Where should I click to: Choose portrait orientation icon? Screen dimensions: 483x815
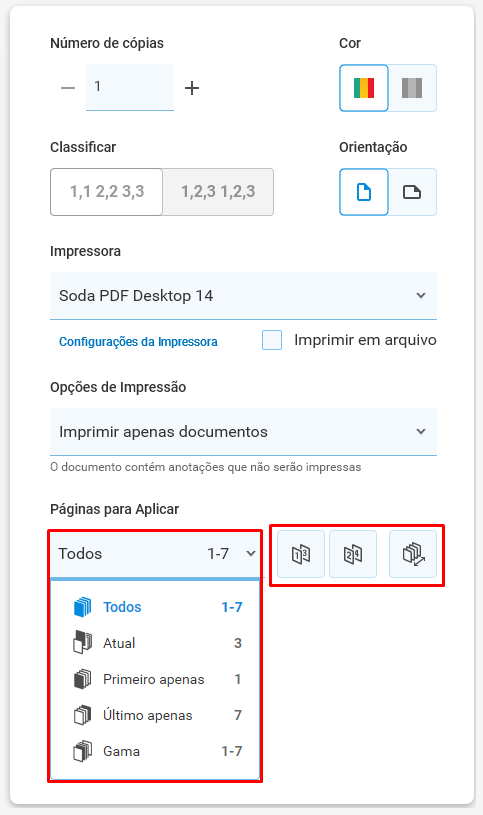tap(363, 192)
